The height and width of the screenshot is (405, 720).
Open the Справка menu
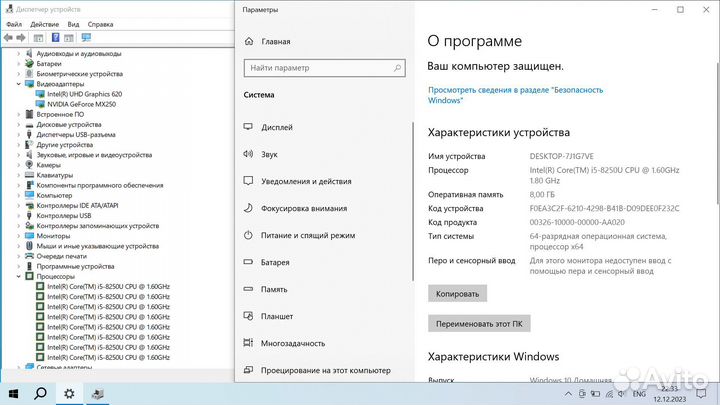[100, 24]
